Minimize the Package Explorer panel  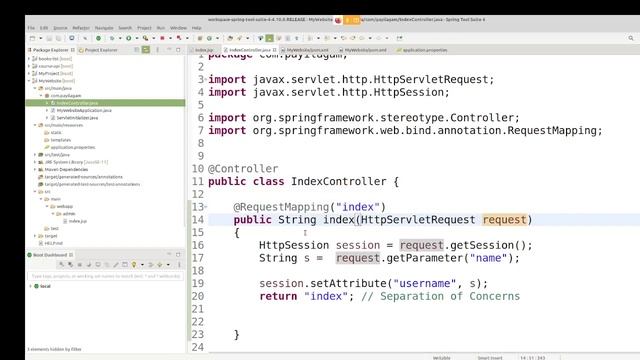coord(169,50)
